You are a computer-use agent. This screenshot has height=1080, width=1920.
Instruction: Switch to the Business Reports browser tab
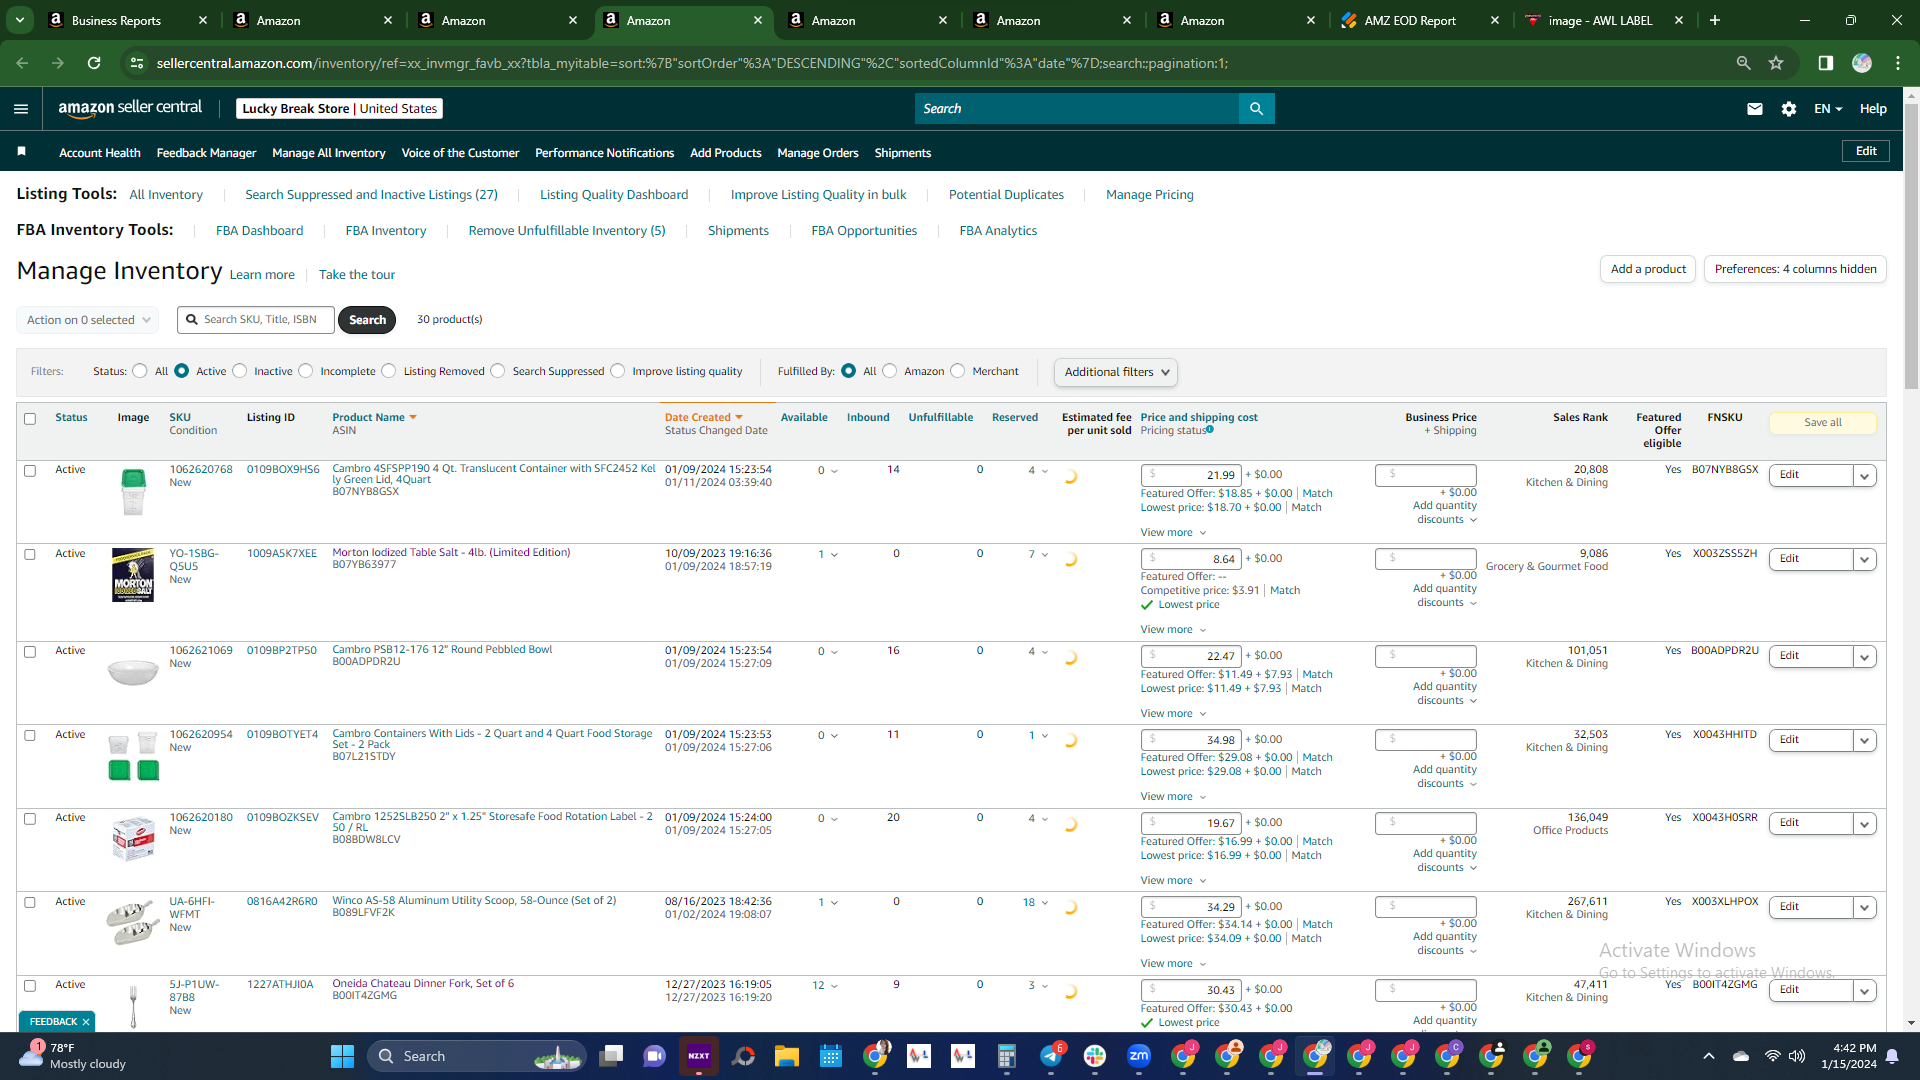point(127,20)
